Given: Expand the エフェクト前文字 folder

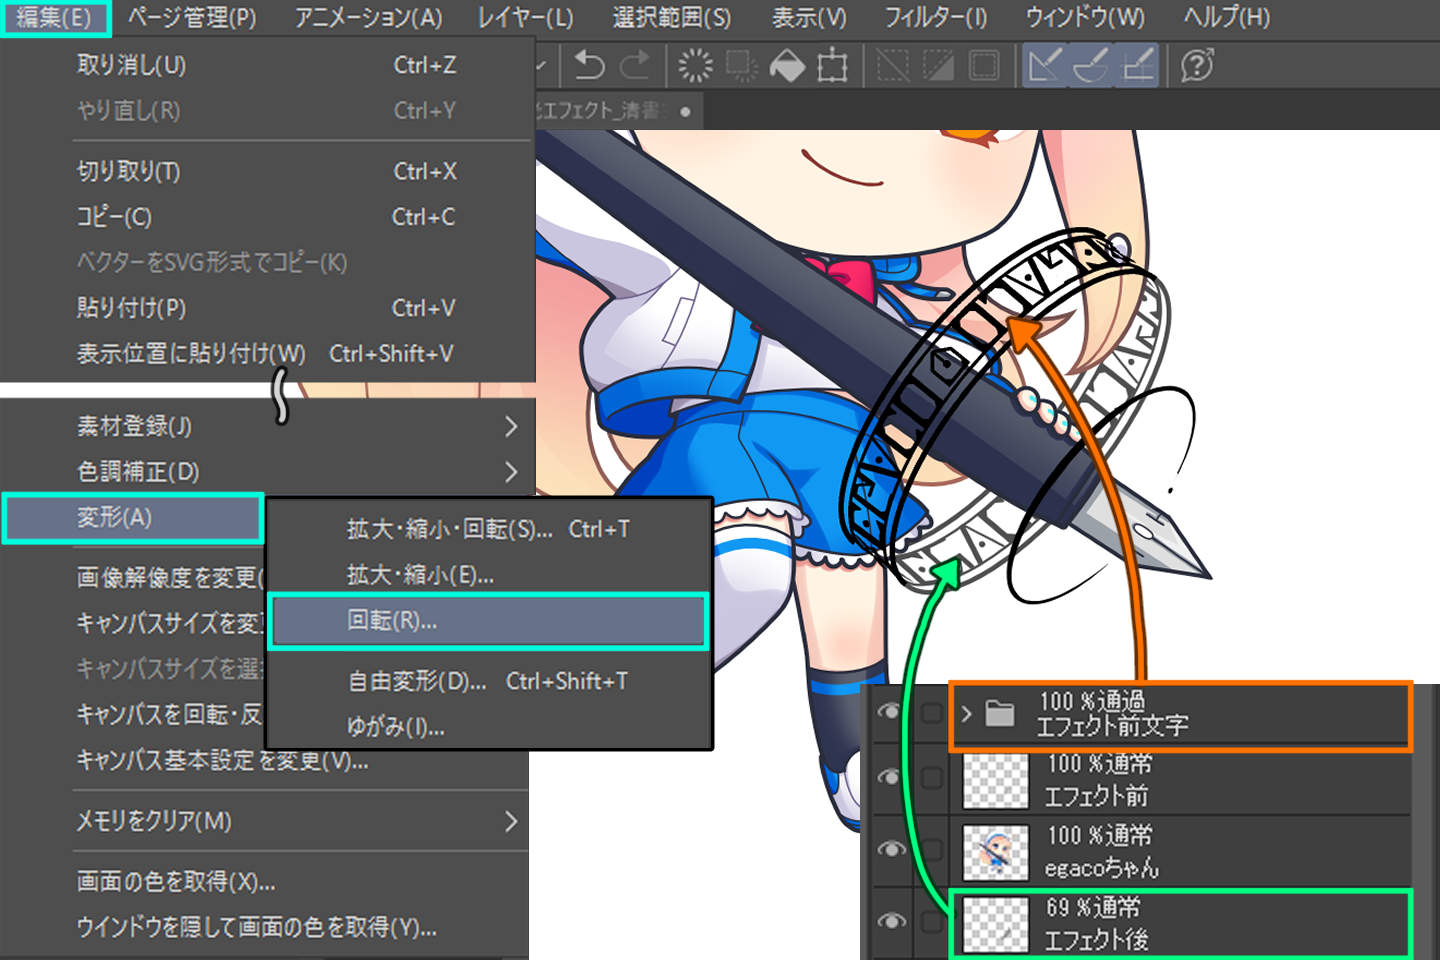Looking at the screenshot, I should tap(966, 714).
